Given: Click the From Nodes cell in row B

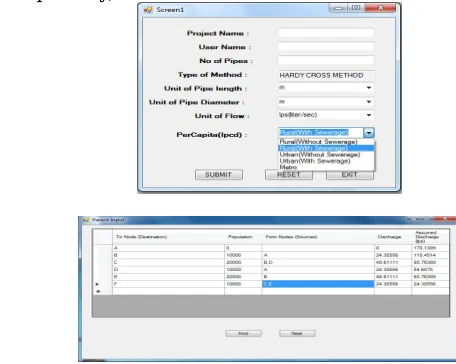Looking at the screenshot, I should point(318,255).
